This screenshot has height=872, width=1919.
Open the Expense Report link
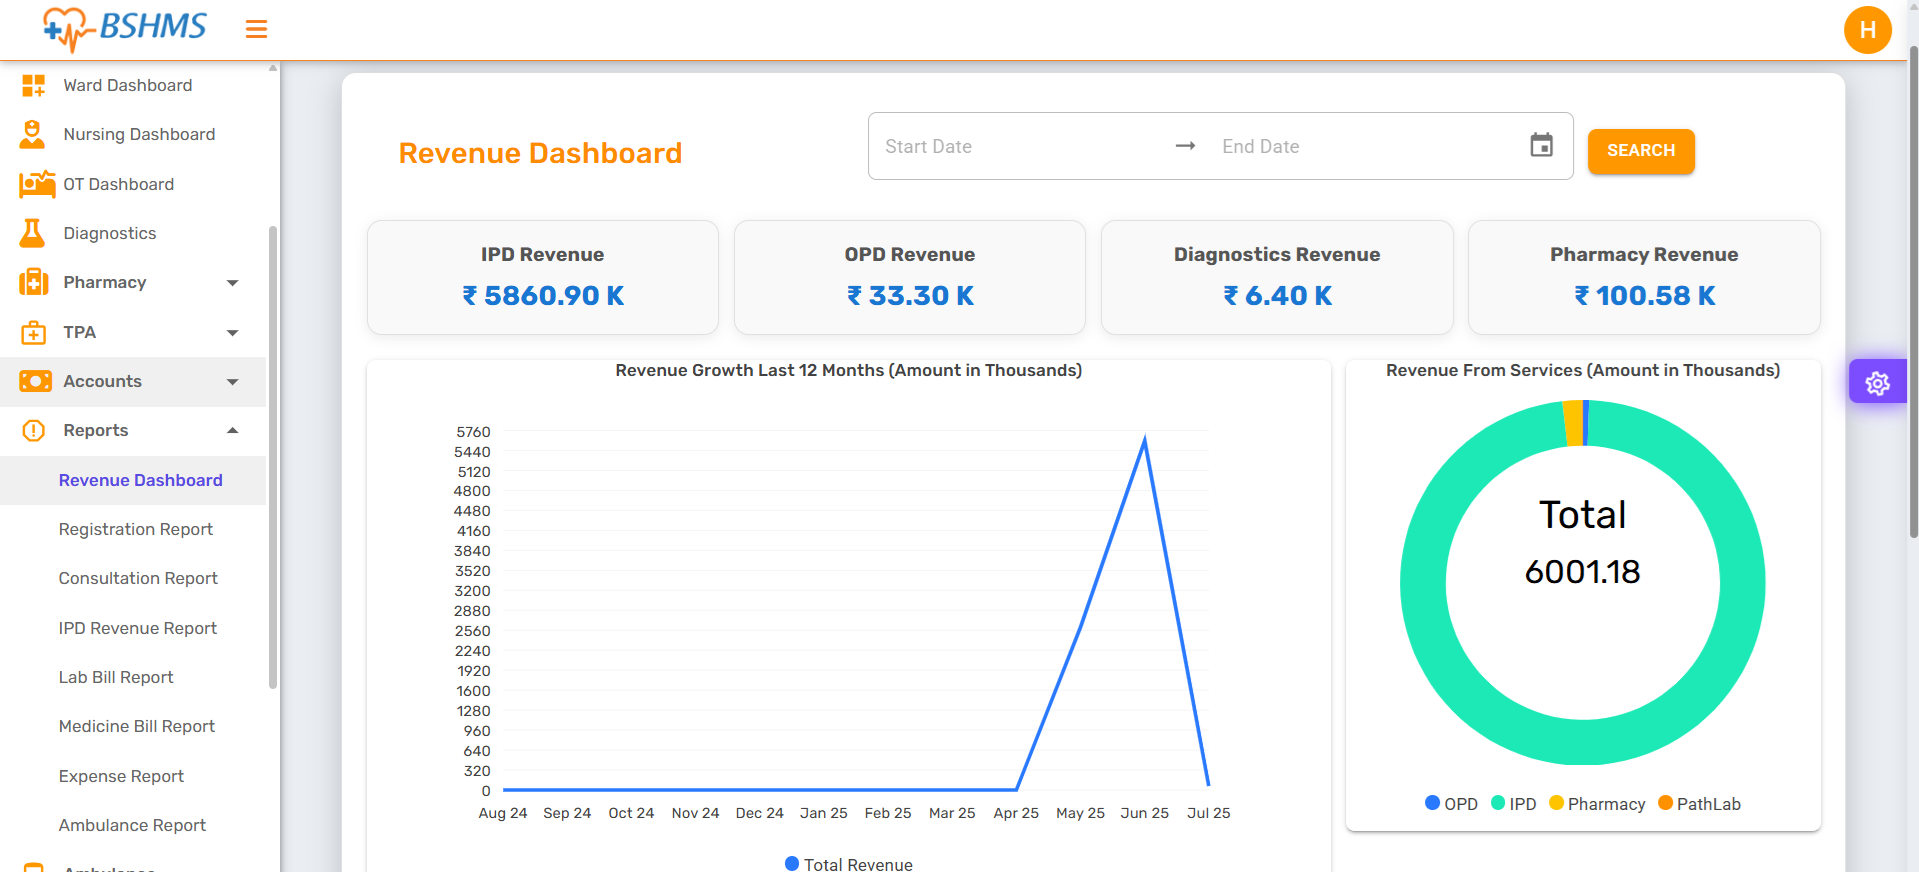(x=121, y=776)
